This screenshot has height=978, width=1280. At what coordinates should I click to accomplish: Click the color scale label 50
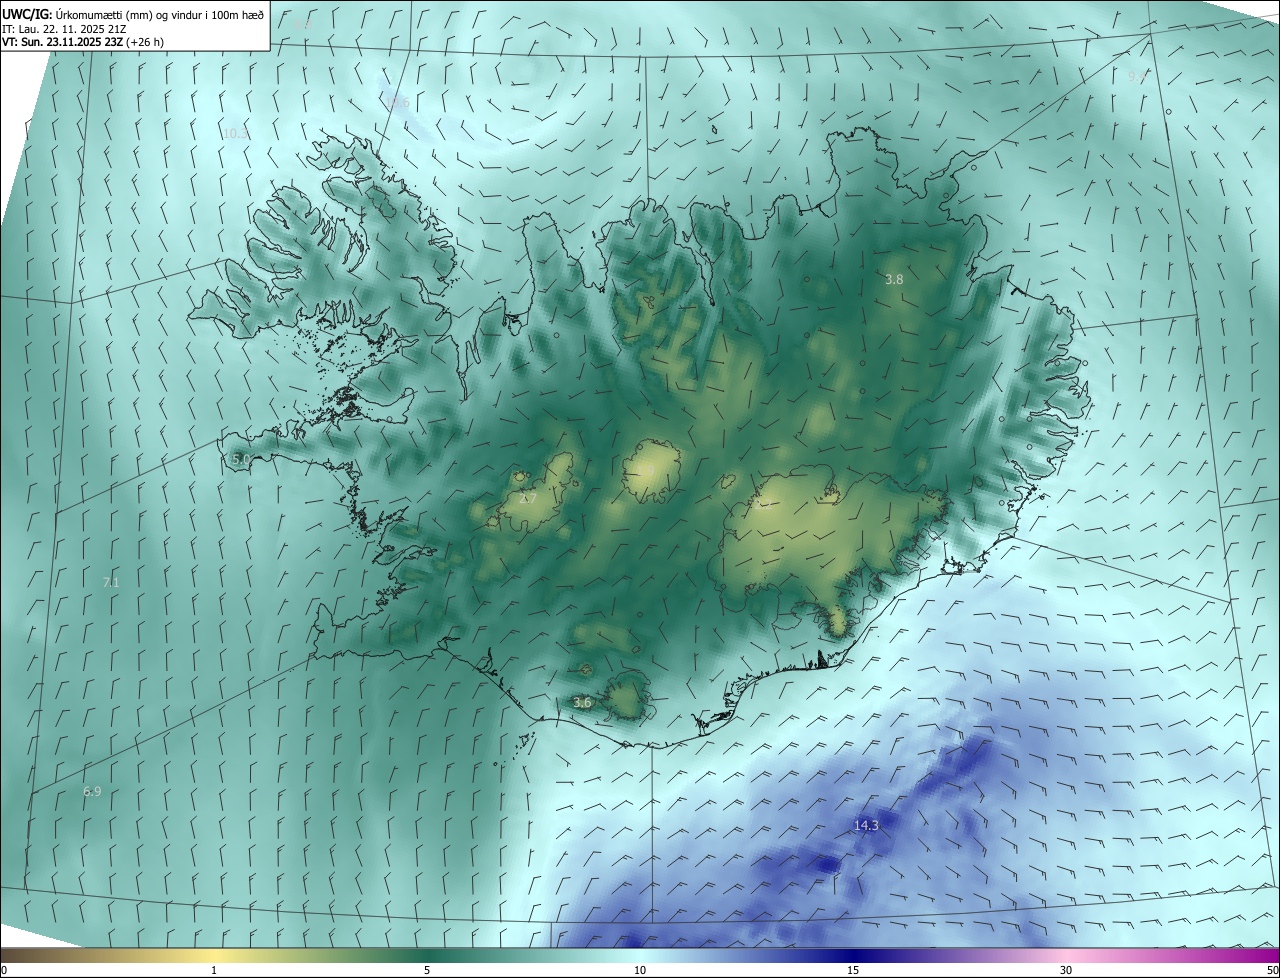(x=1272, y=970)
